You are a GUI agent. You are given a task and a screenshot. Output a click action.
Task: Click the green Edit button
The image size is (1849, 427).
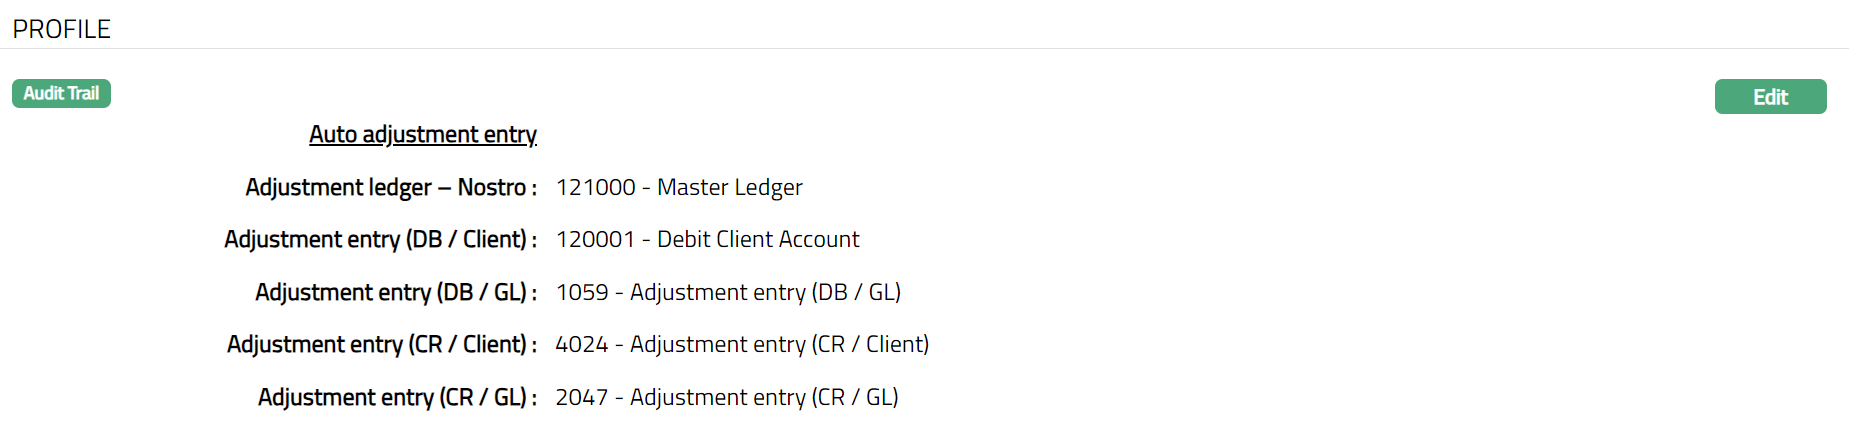click(x=1770, y=97)
